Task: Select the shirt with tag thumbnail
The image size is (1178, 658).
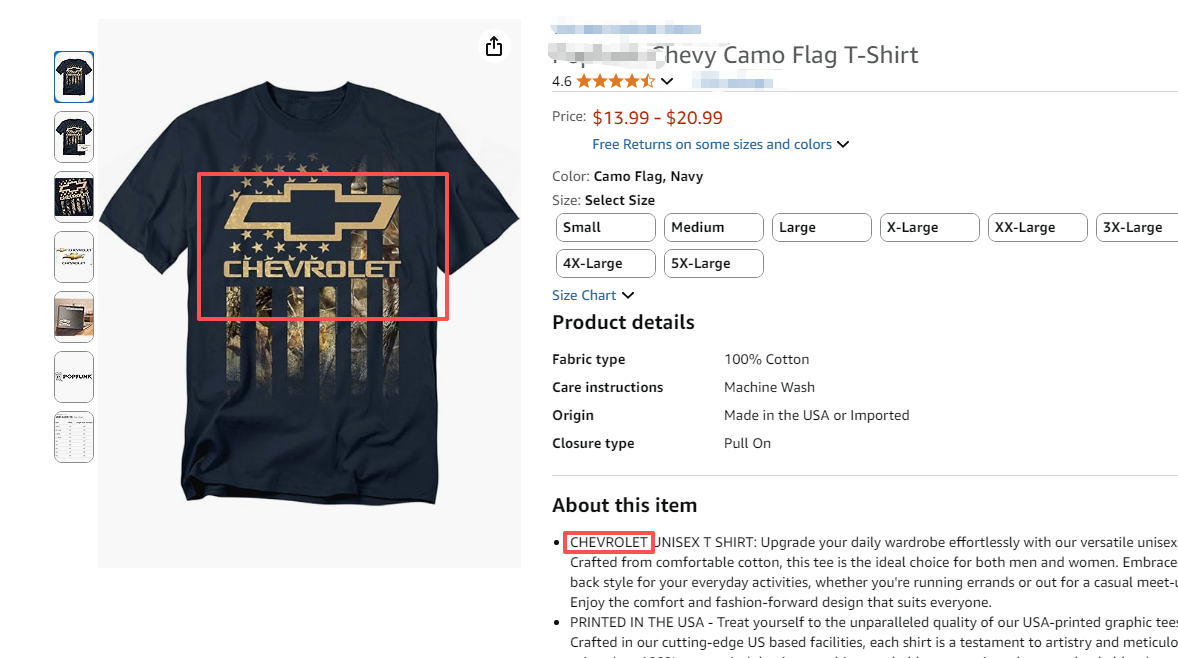Action: pos(74,137)
